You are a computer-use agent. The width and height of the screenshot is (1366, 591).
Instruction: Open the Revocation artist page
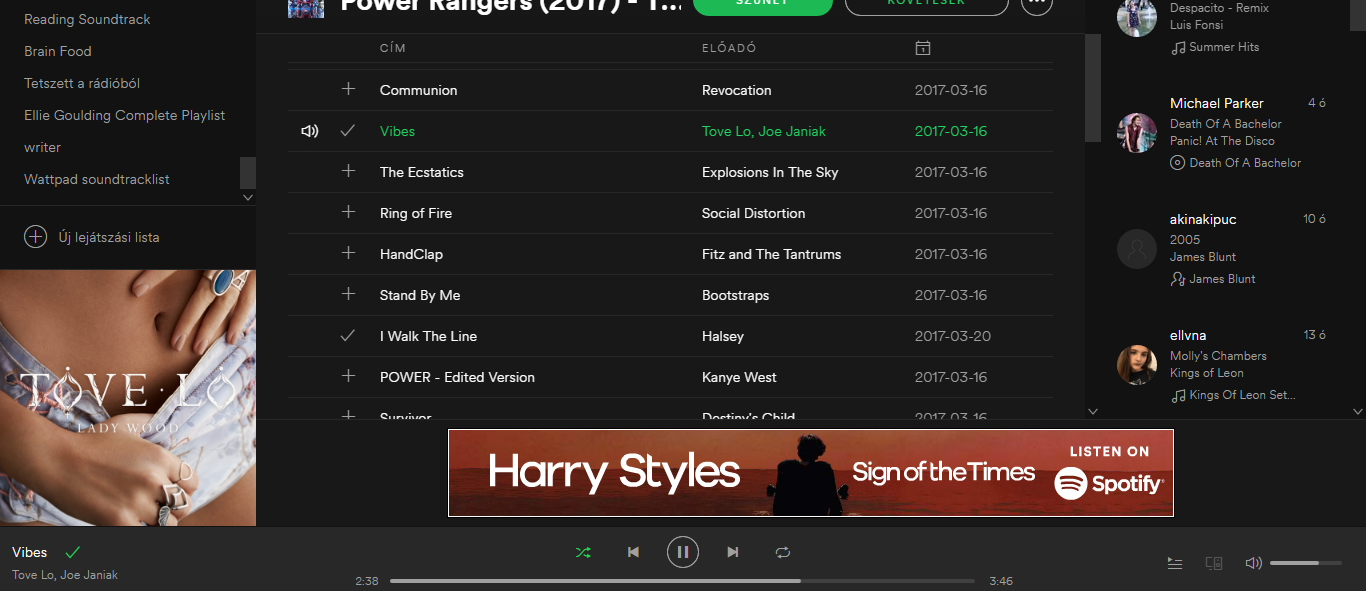tap(737, 90)
